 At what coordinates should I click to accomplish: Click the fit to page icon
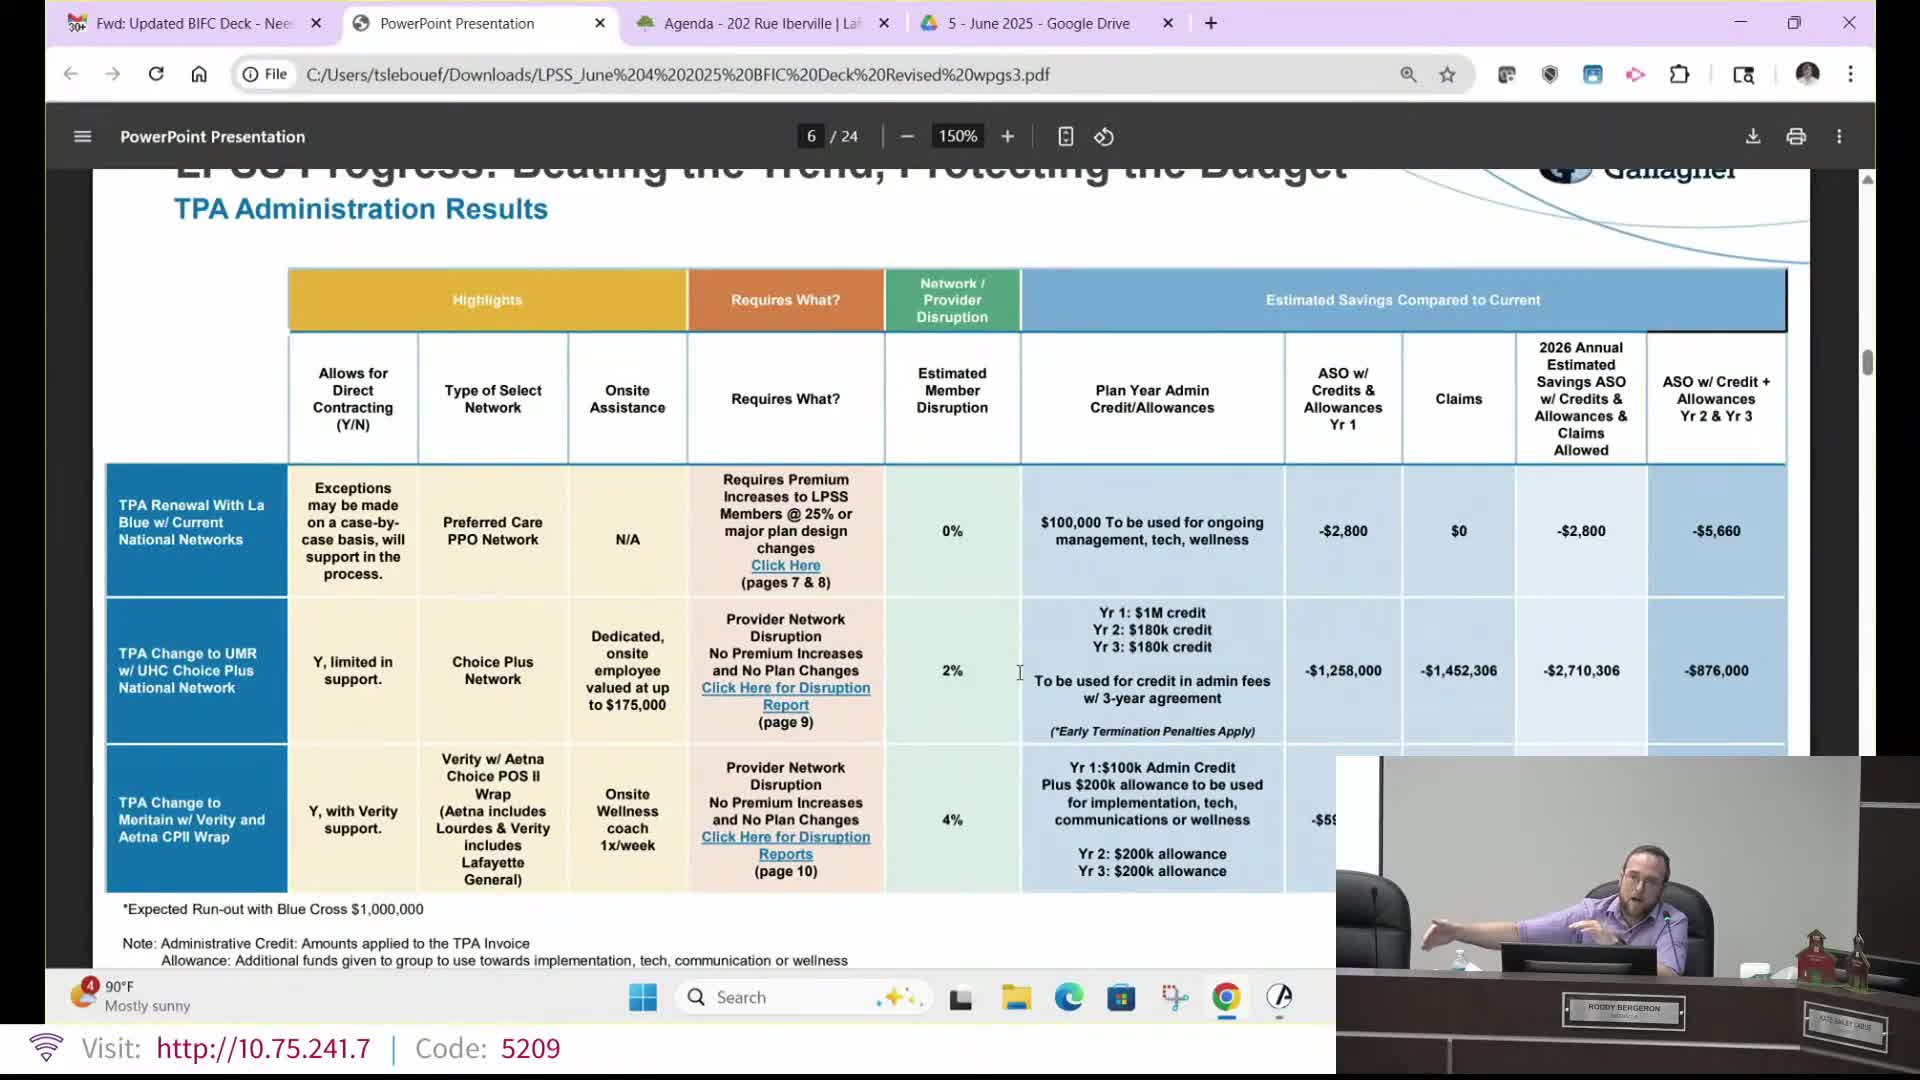click(x=1066, y=137)
